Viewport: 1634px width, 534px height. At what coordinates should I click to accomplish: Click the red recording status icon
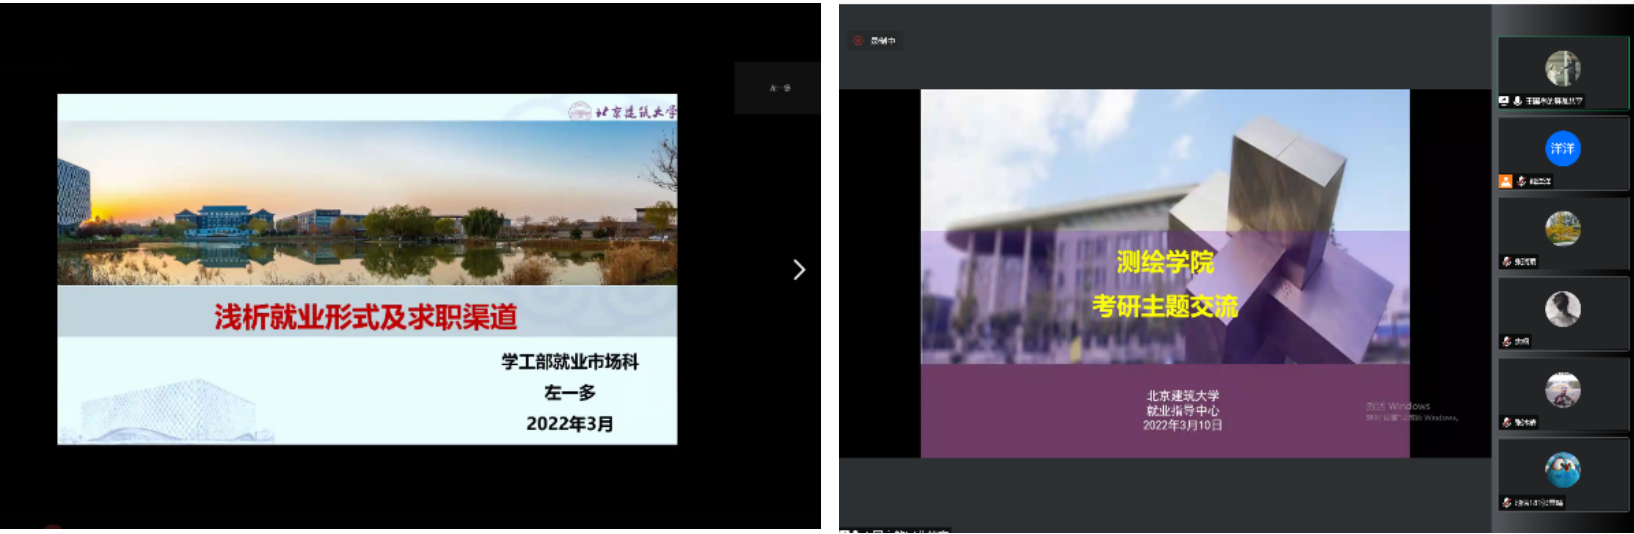[858, 41]
